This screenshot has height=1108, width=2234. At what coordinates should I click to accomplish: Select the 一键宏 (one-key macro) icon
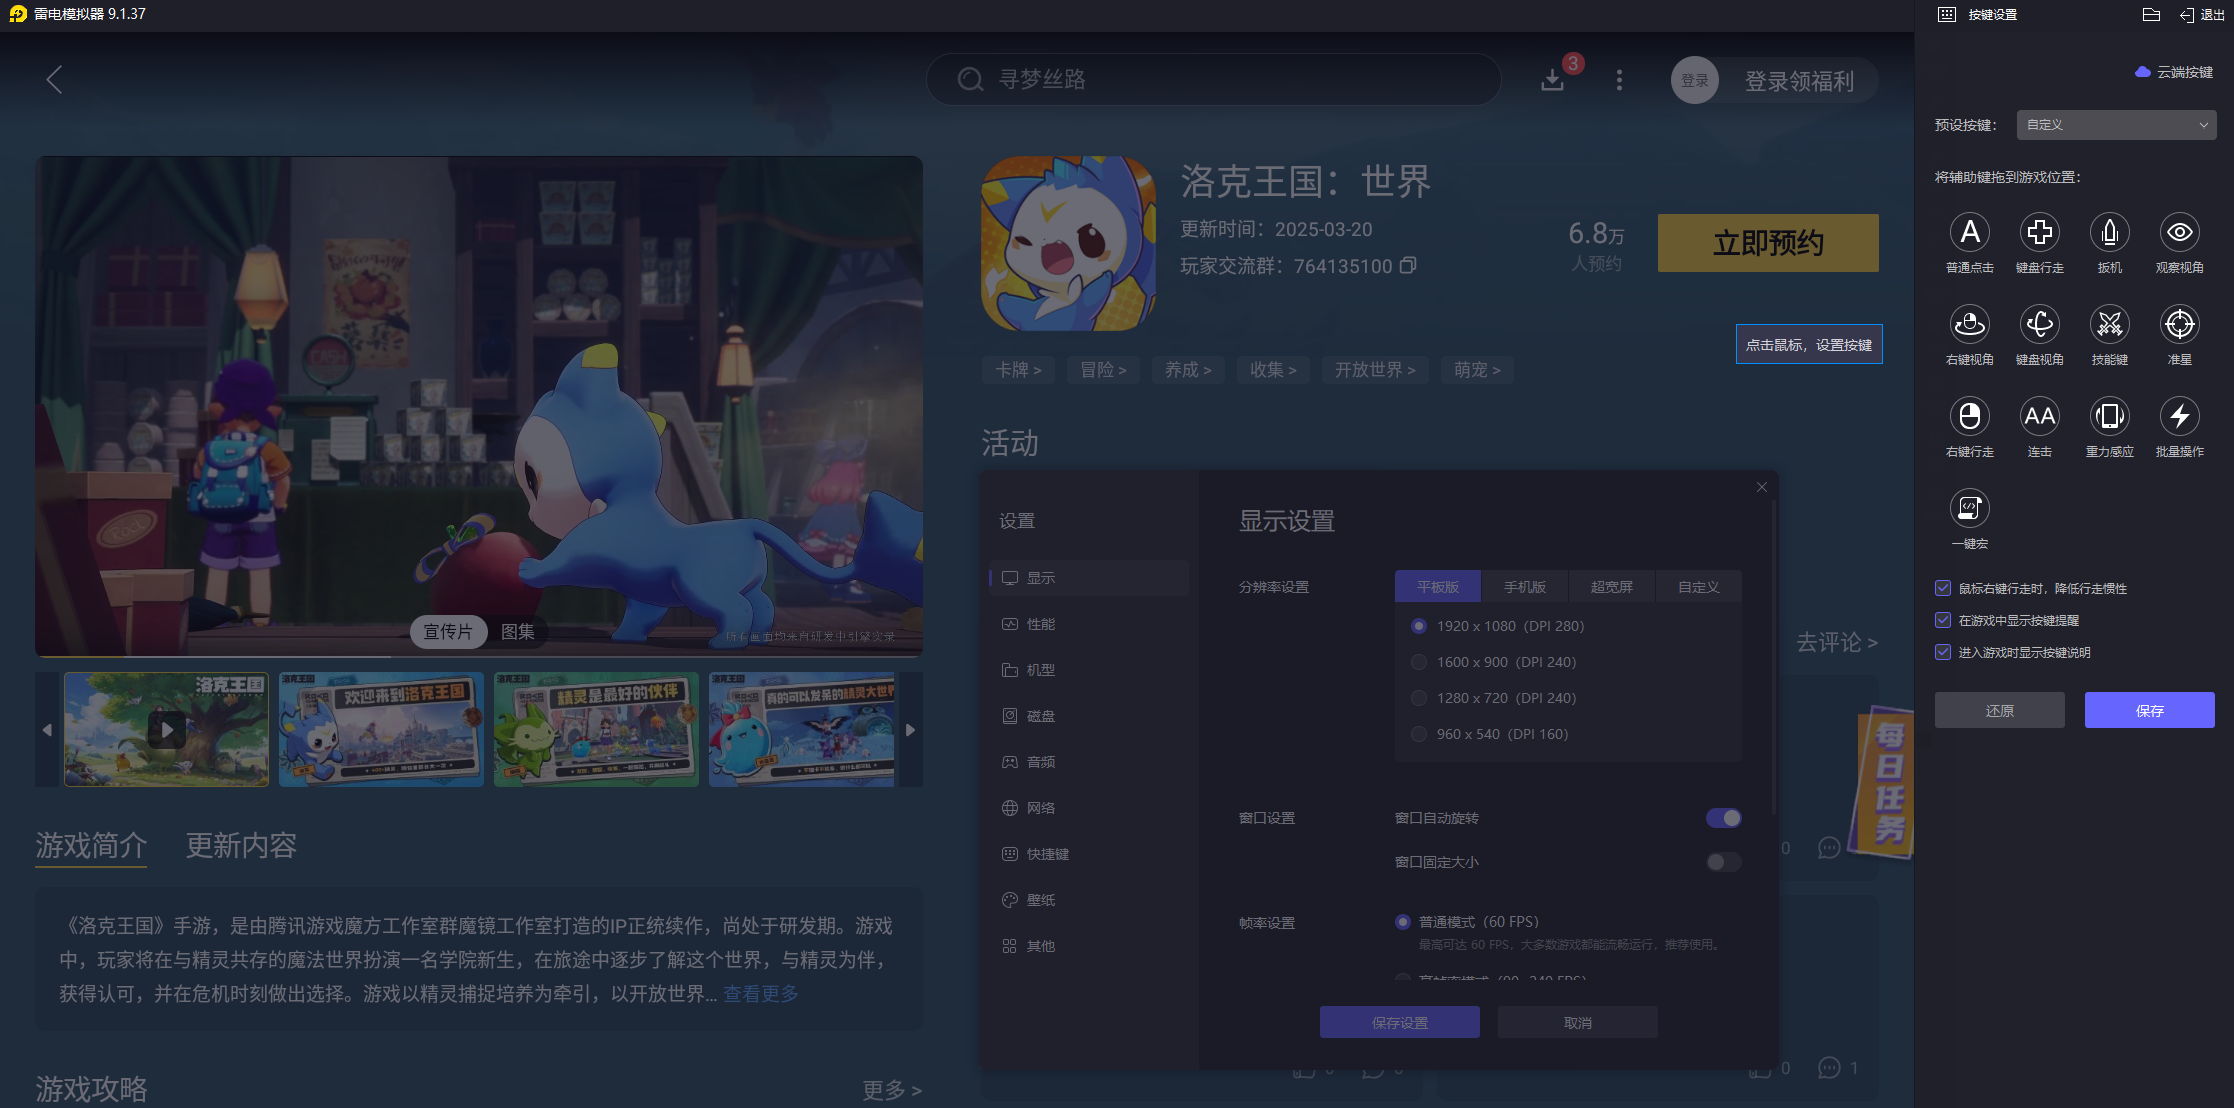(x=1969, y=508)
